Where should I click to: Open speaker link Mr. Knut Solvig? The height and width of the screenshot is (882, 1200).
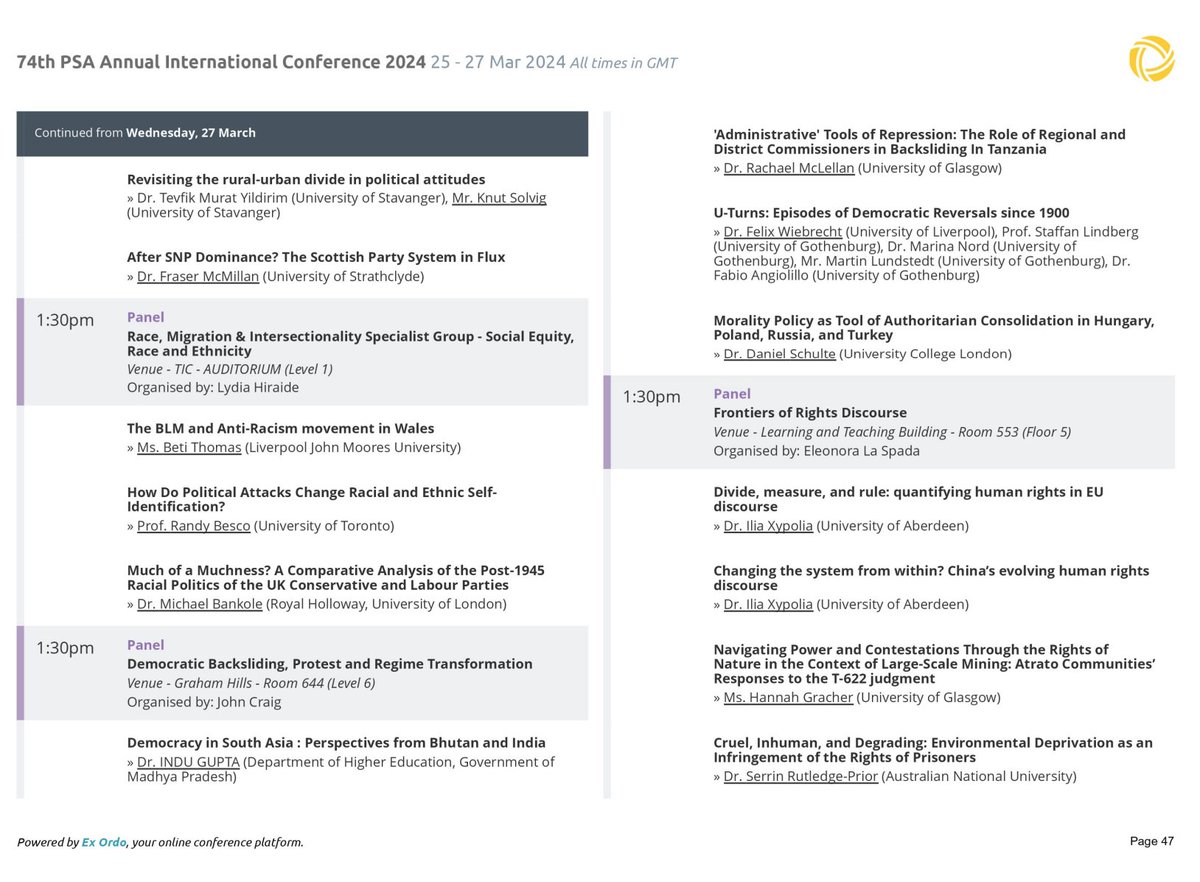pos(499,198)
